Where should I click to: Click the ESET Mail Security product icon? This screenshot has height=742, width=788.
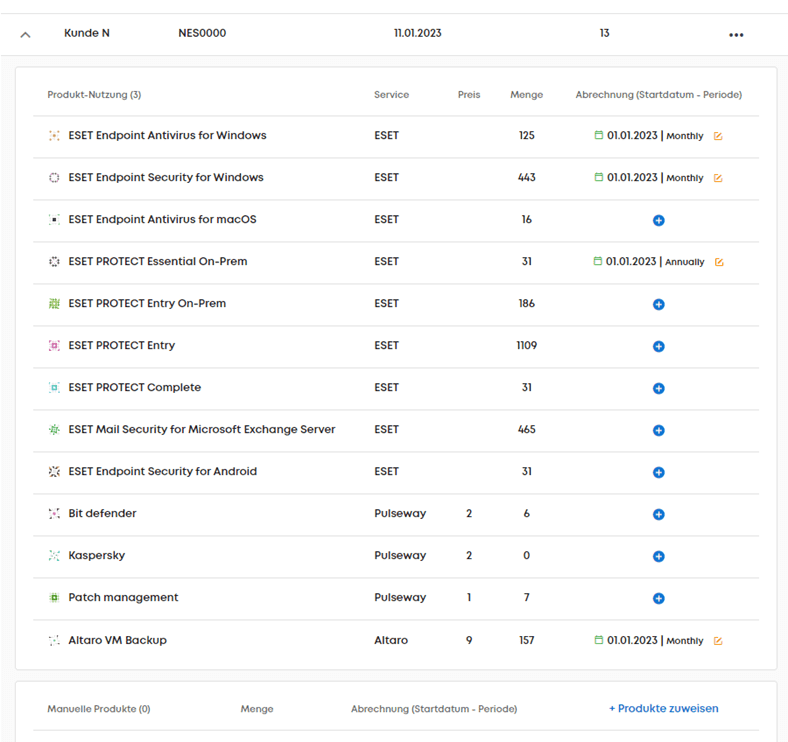tap(54, 429)
